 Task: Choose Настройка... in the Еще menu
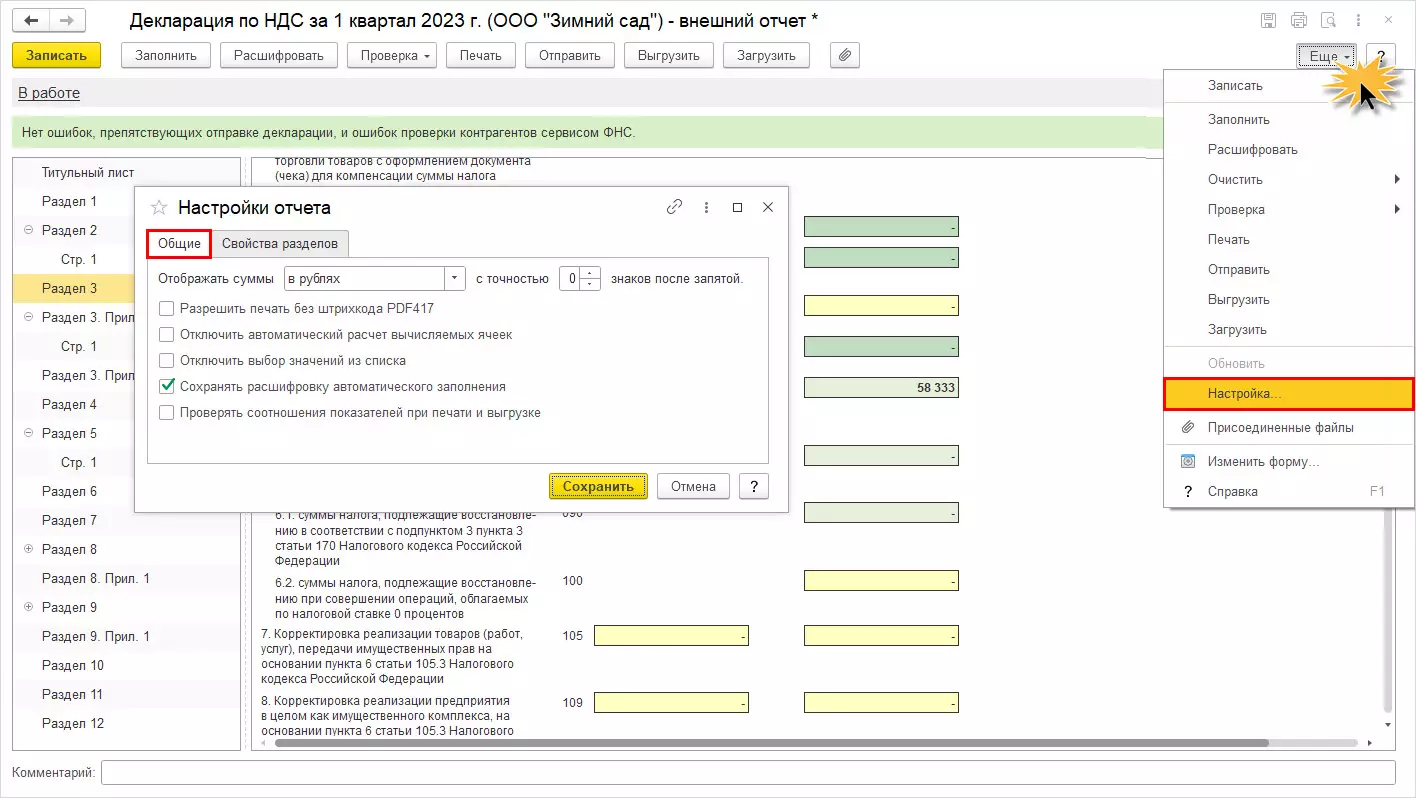1289,394
